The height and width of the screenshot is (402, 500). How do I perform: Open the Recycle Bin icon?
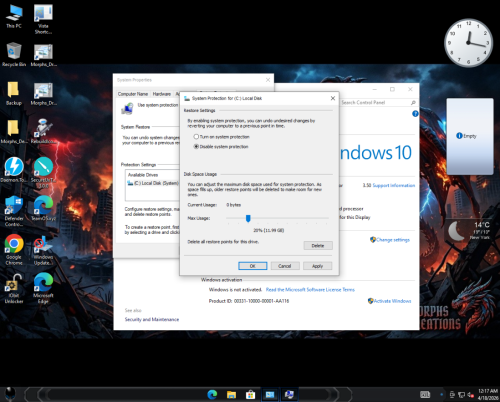click(14, 55)
